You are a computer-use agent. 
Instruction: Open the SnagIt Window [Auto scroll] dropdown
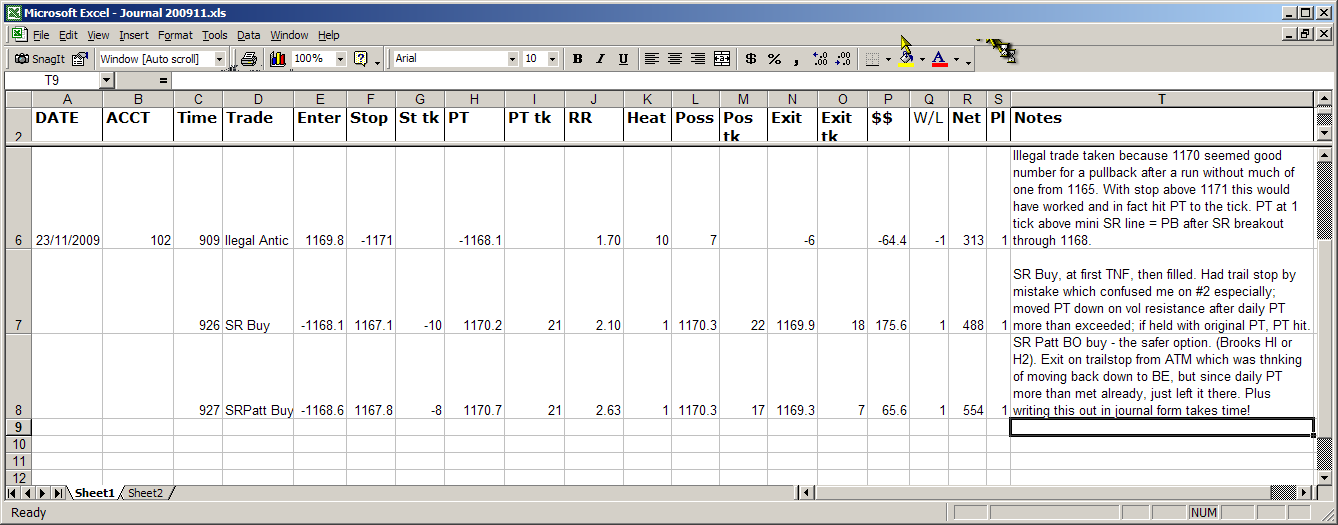click(220, 59)
